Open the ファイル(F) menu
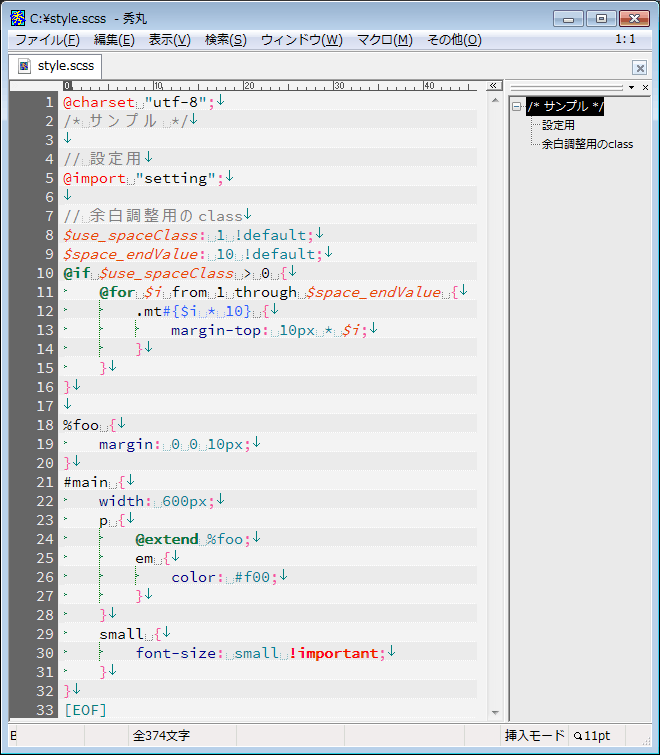 point(47,40)
